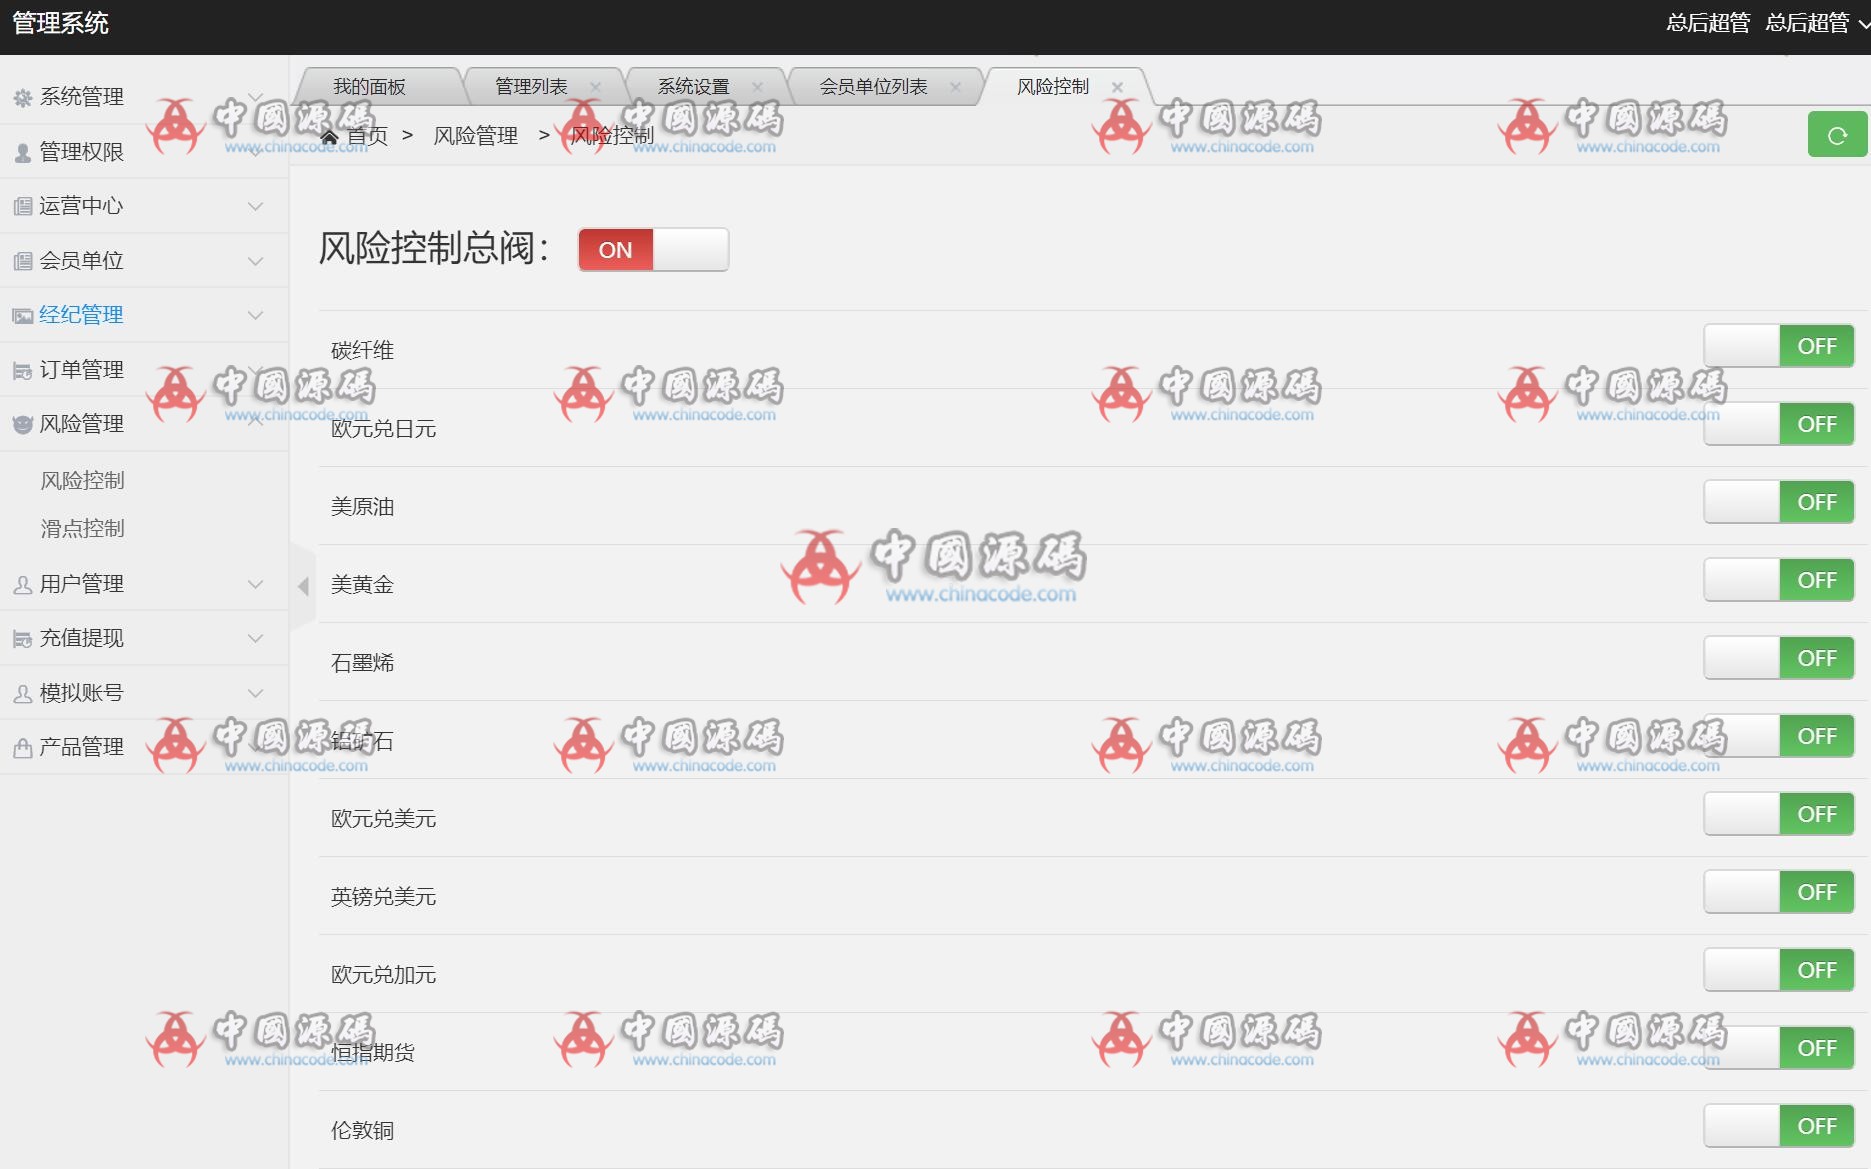
Task: Switch to the 会员单位列表 tab
Action: coord(873,87)
